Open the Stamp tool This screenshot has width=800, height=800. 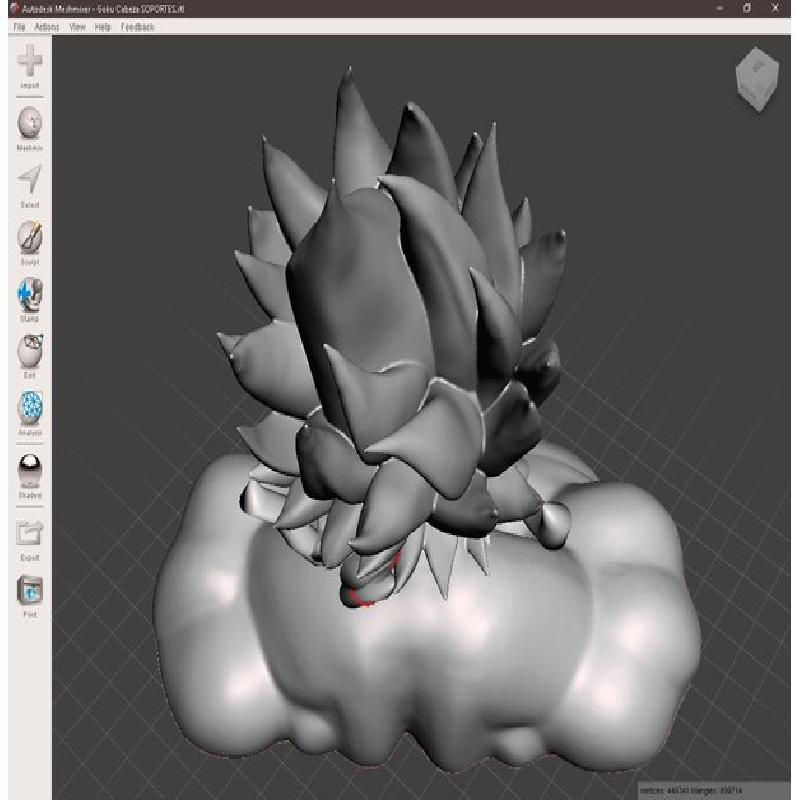tap(30, 299)
